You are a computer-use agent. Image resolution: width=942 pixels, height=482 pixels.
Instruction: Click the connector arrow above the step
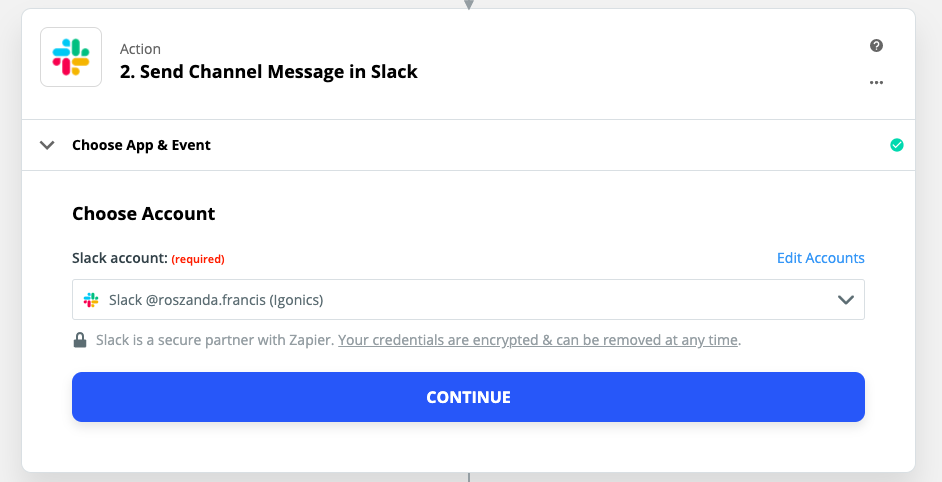click(468, 5)
